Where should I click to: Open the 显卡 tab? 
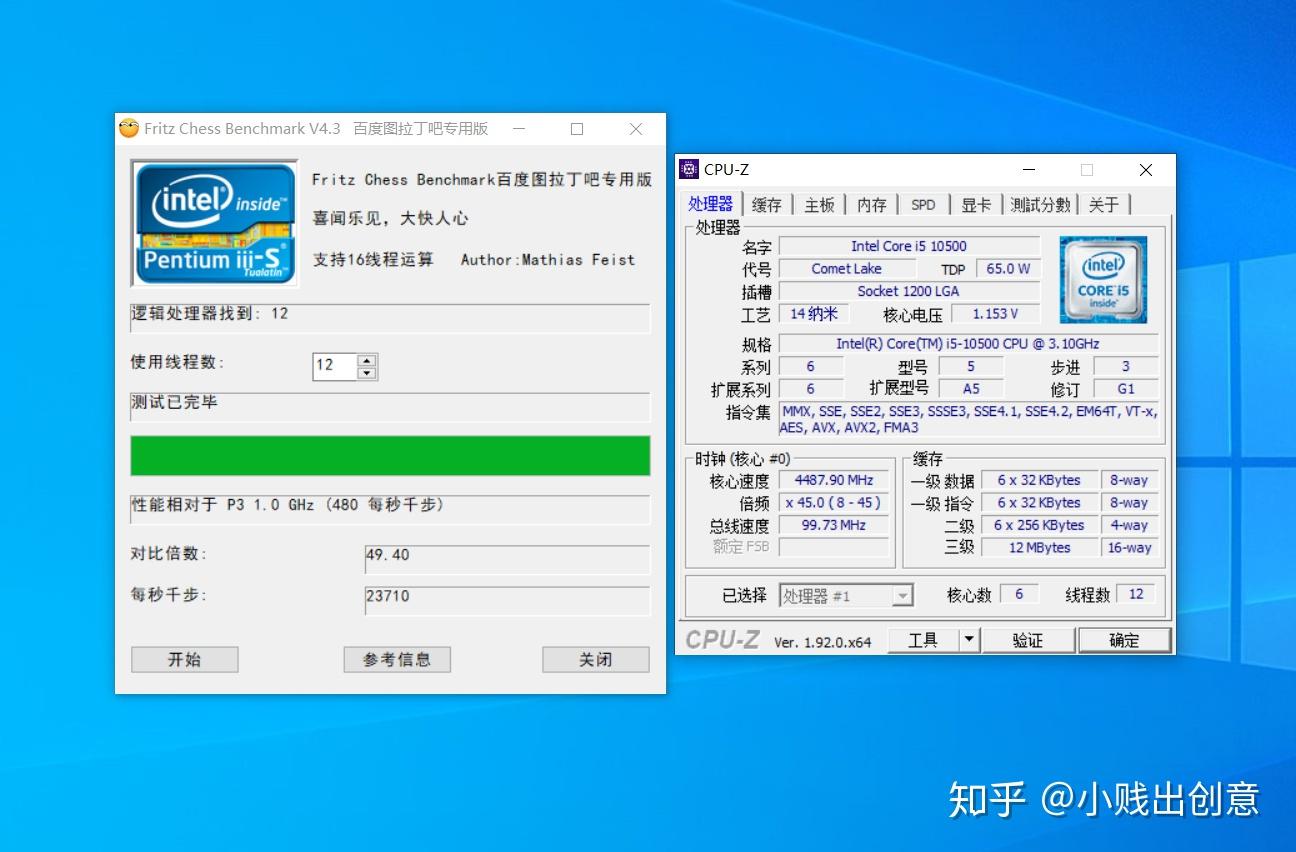[x=976, y=205]
